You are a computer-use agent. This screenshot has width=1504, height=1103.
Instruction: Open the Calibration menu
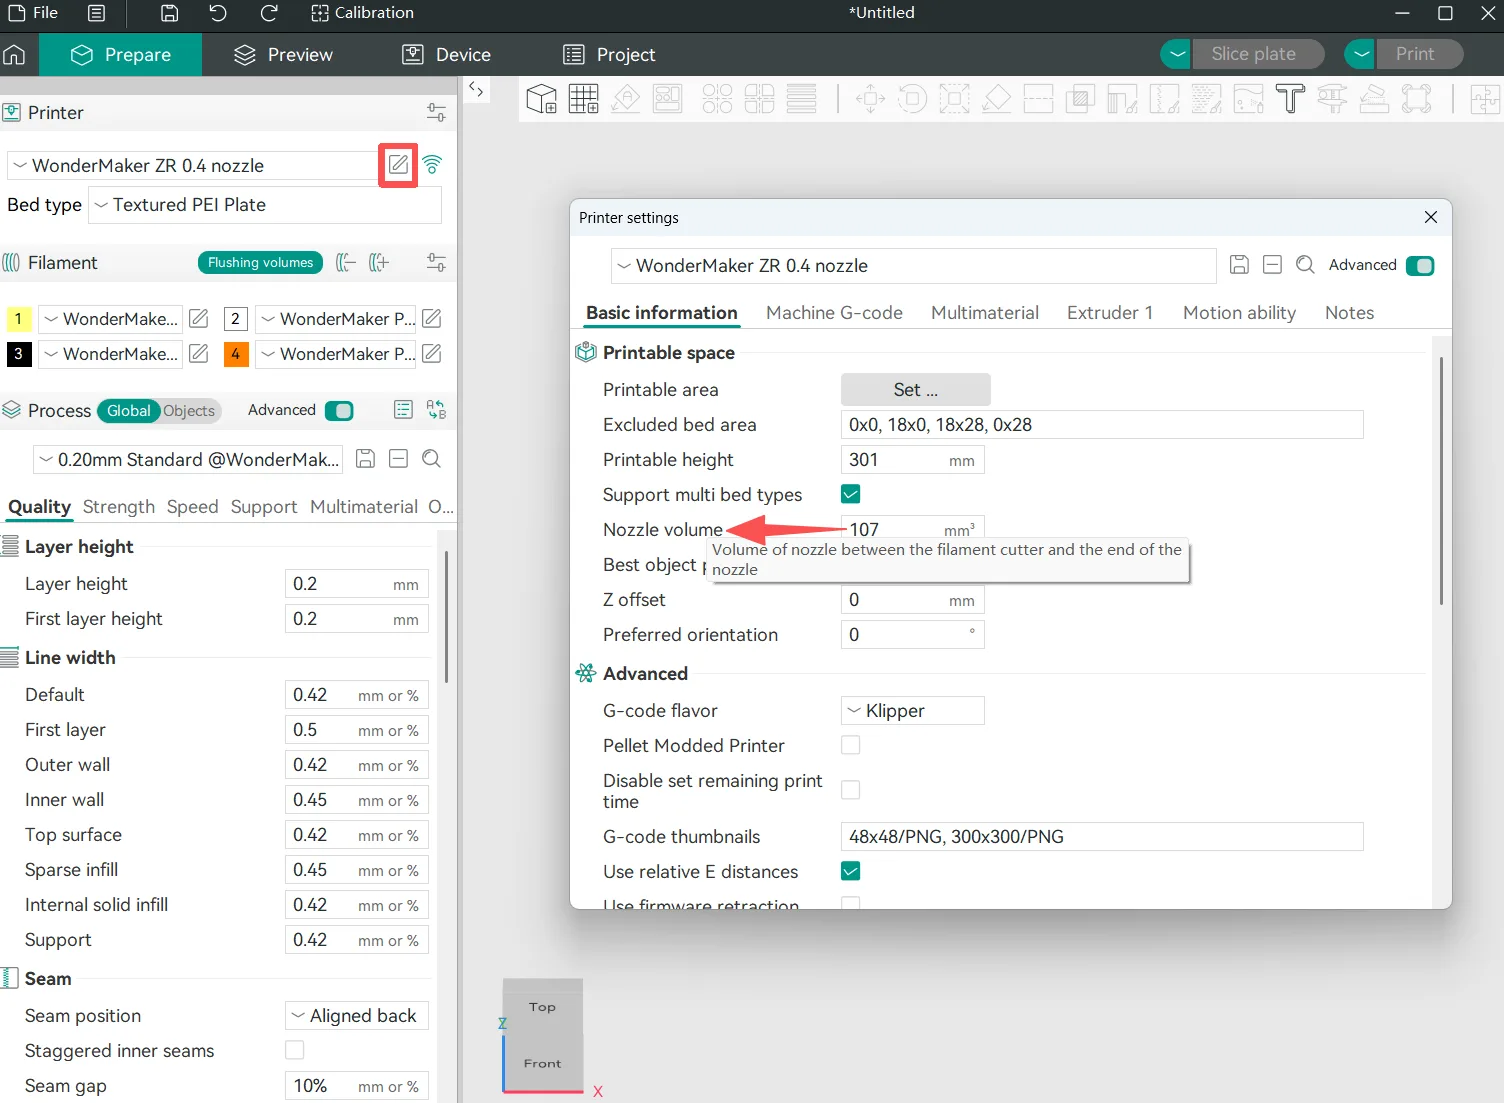[362, 13]
